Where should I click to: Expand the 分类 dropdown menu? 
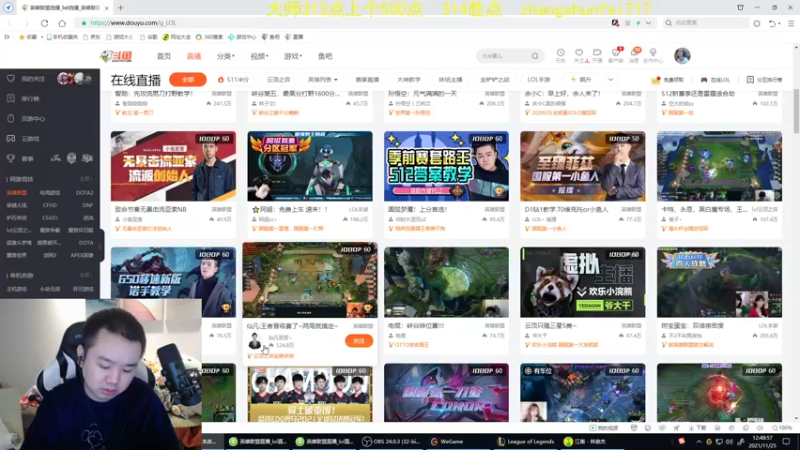(x=226, y=56)
